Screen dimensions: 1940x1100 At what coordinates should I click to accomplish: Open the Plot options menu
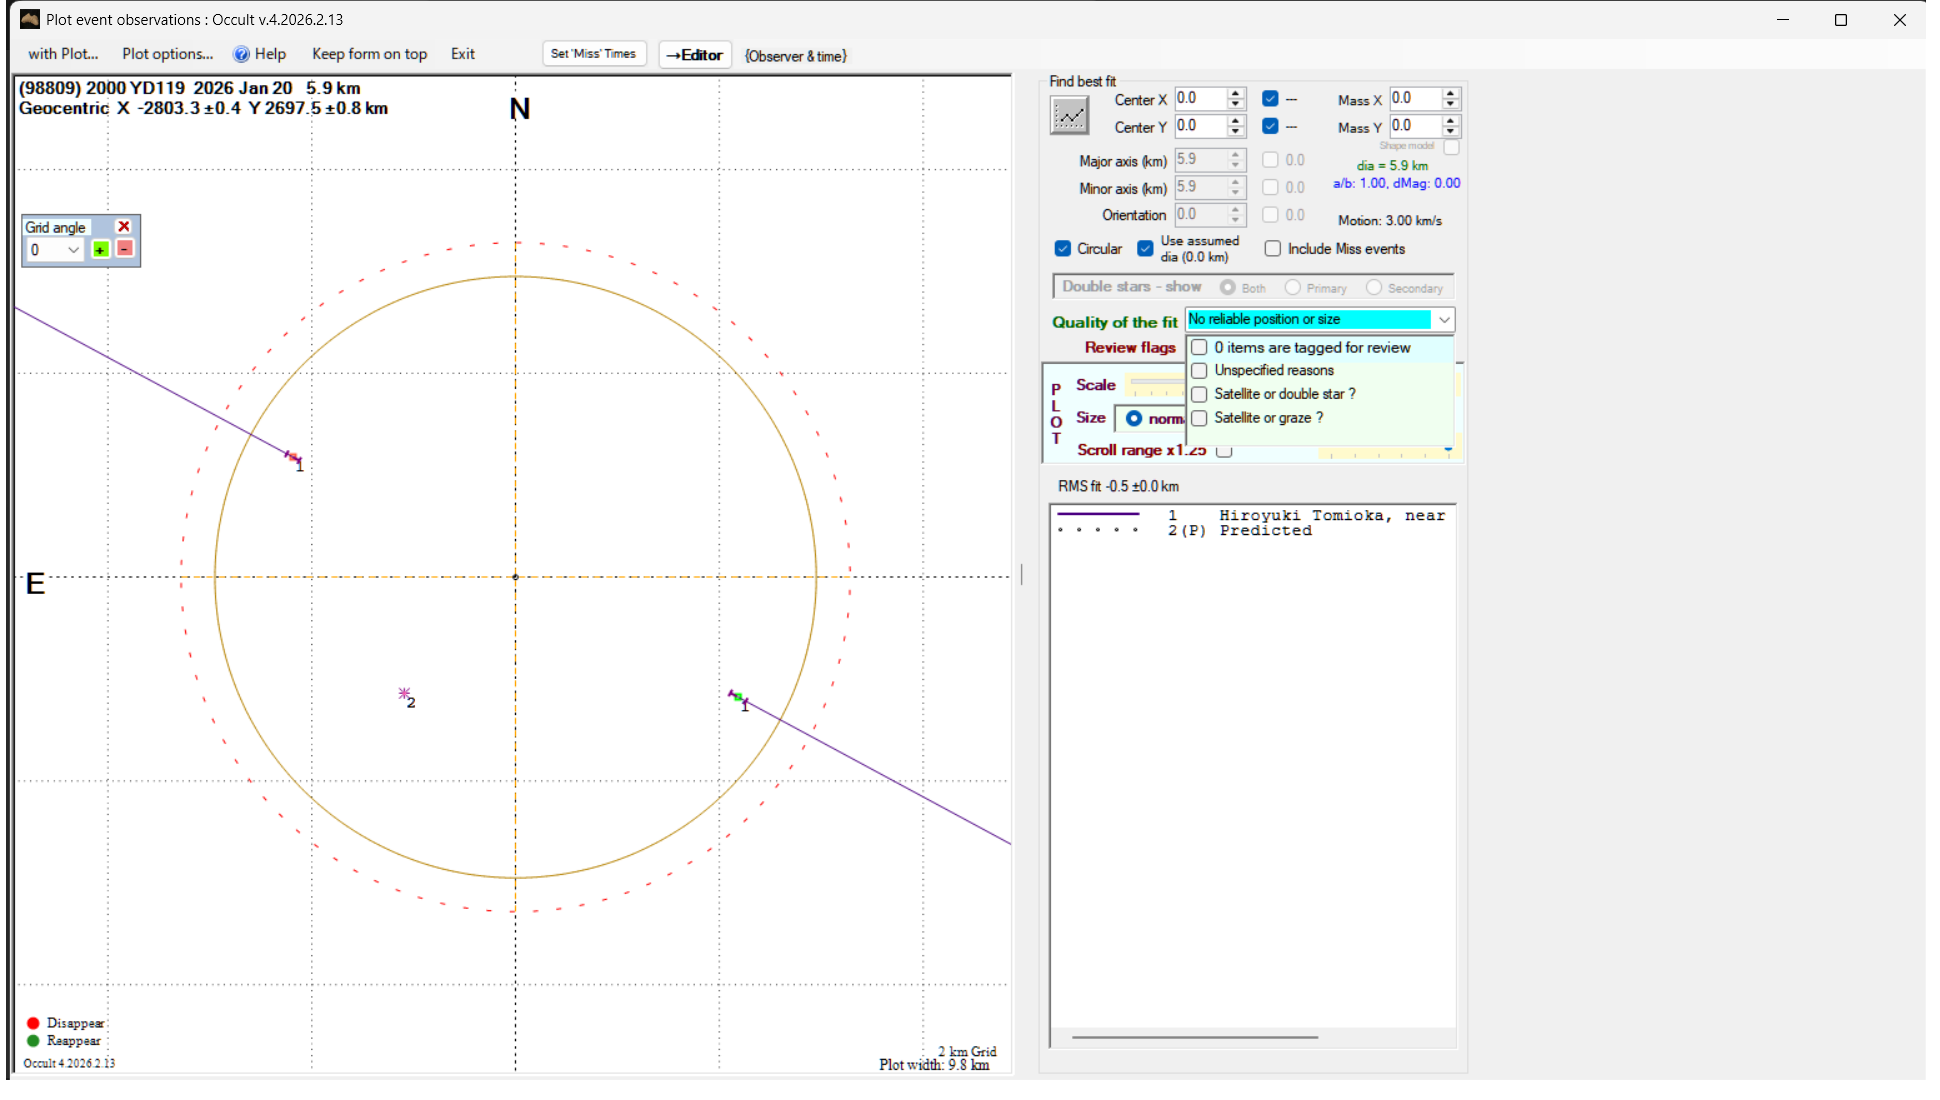[x=167, y=54]
